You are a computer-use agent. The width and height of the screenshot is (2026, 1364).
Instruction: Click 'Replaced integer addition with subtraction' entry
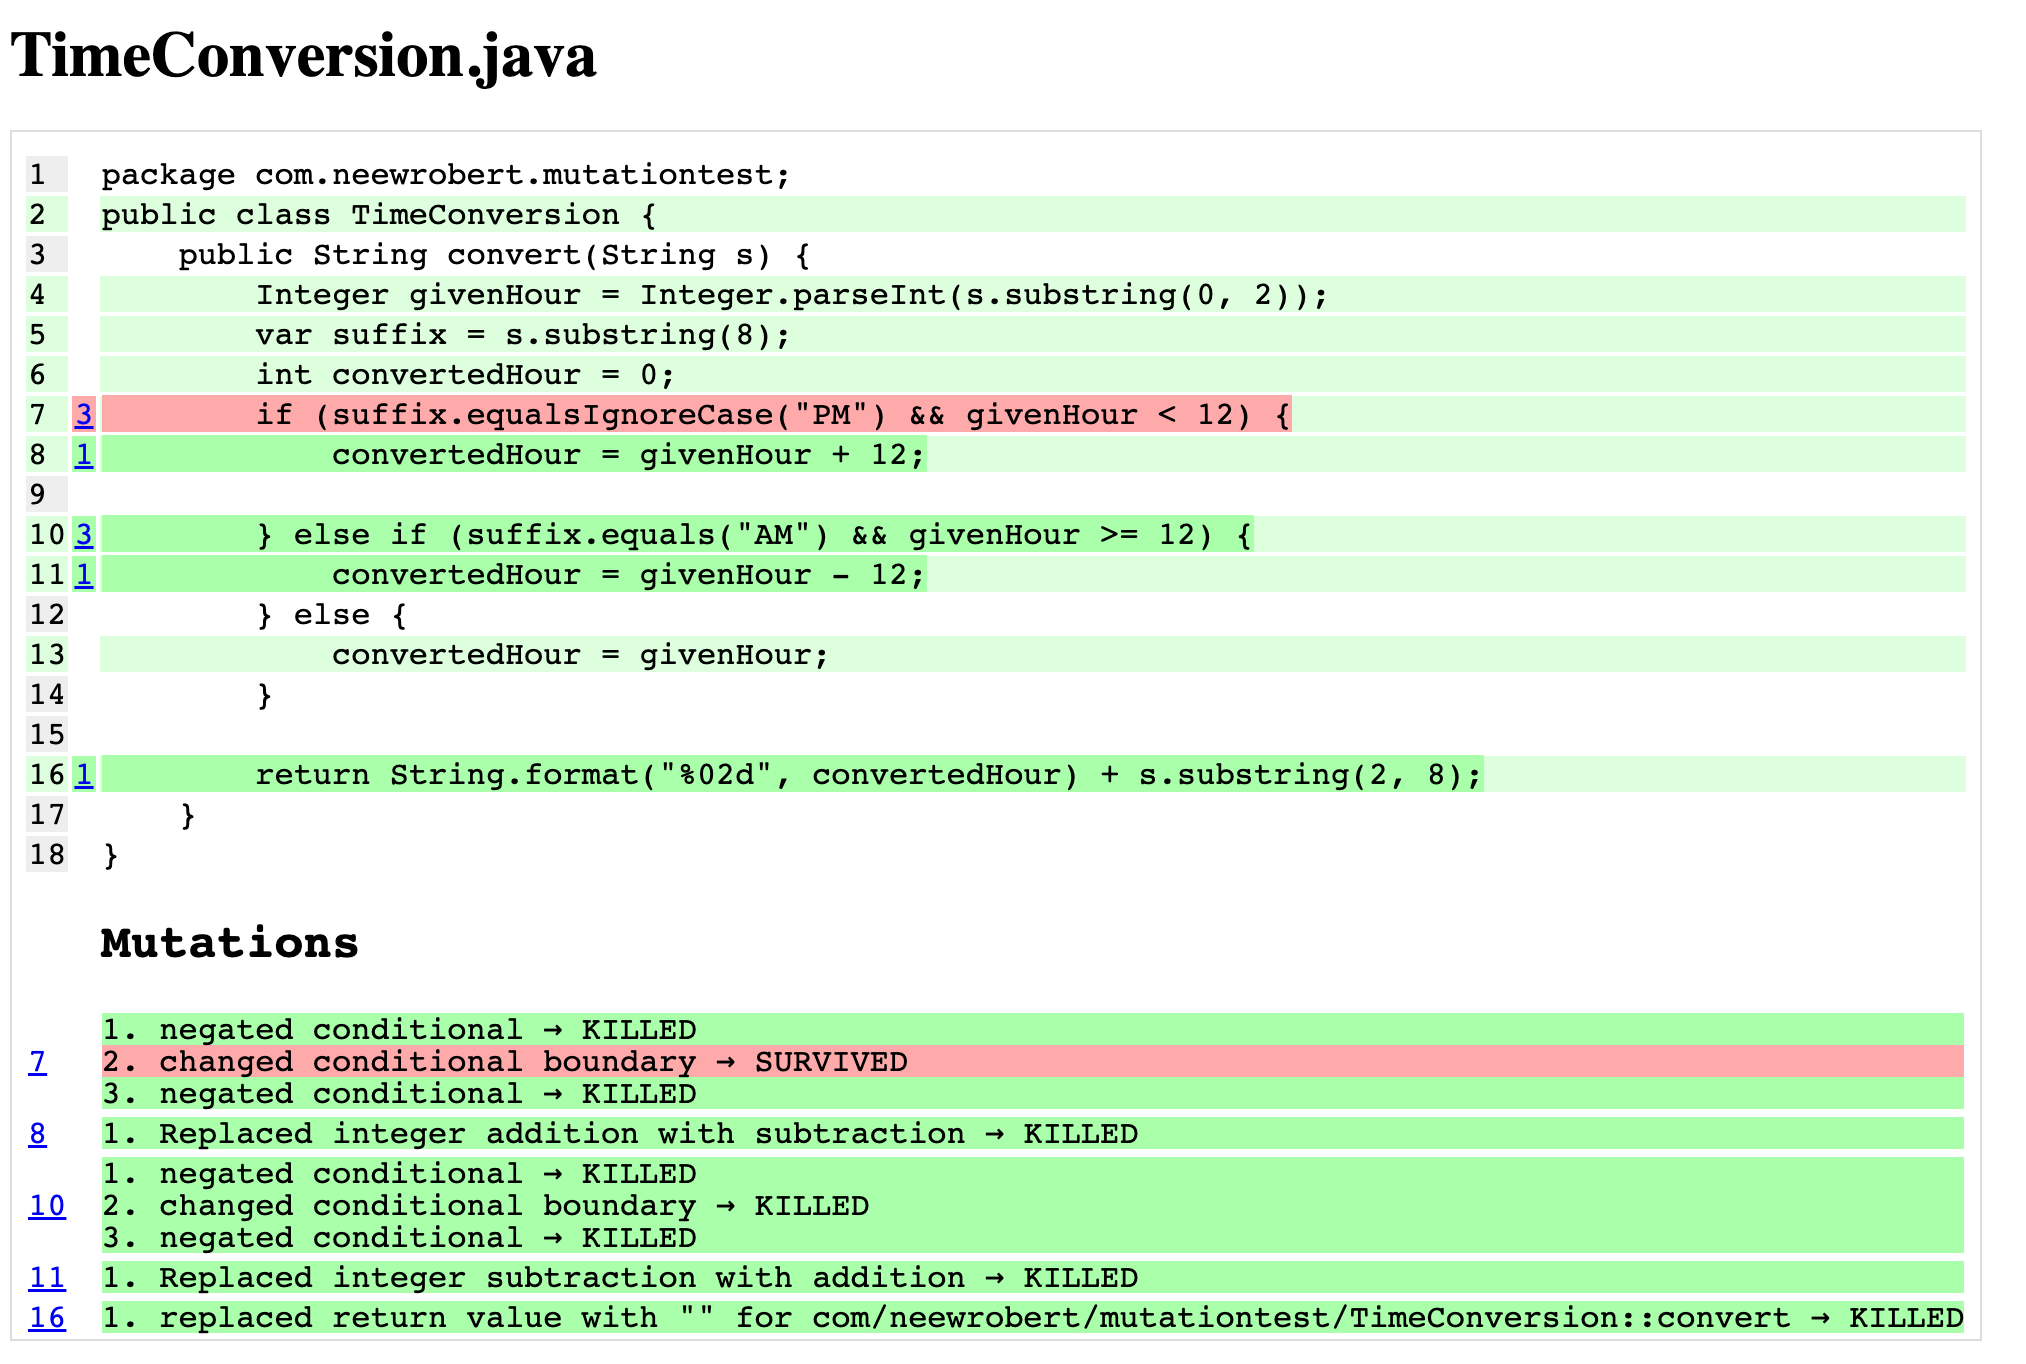pos(619,1134)
